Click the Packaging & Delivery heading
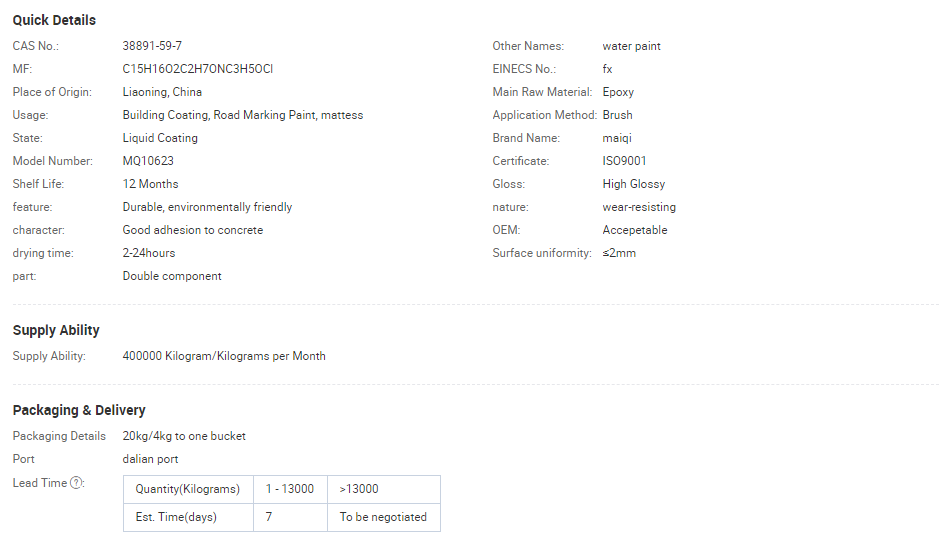This screenshot has height=547, width=952. point(79,410)
